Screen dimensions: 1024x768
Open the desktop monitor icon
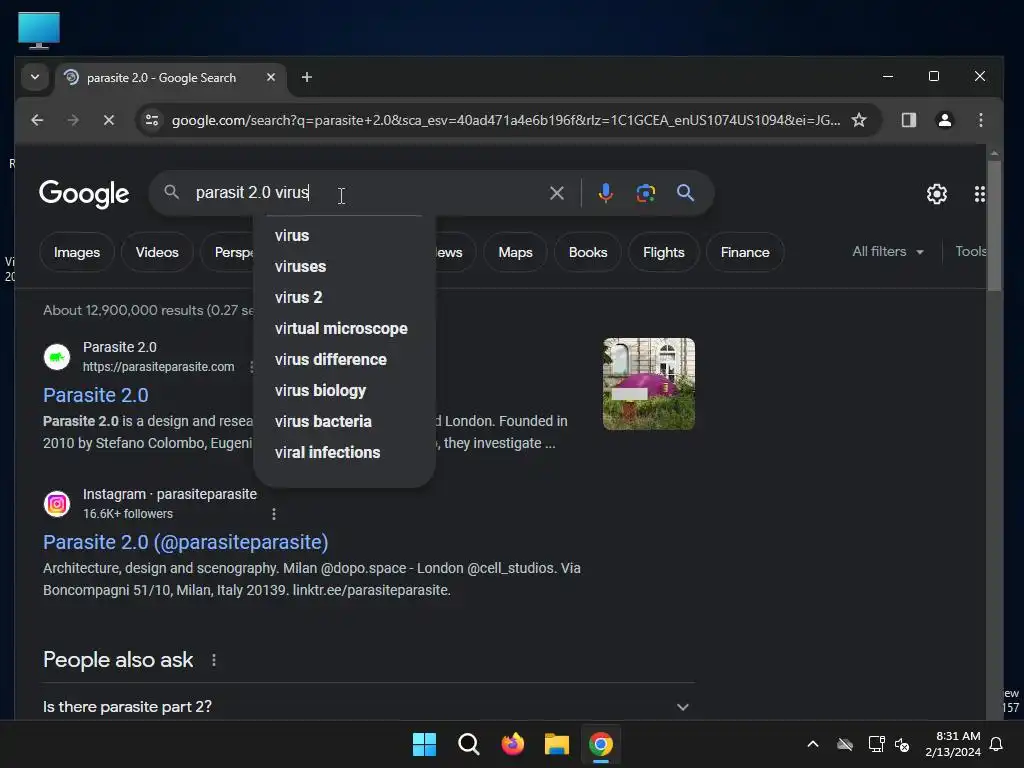point(39,30)
